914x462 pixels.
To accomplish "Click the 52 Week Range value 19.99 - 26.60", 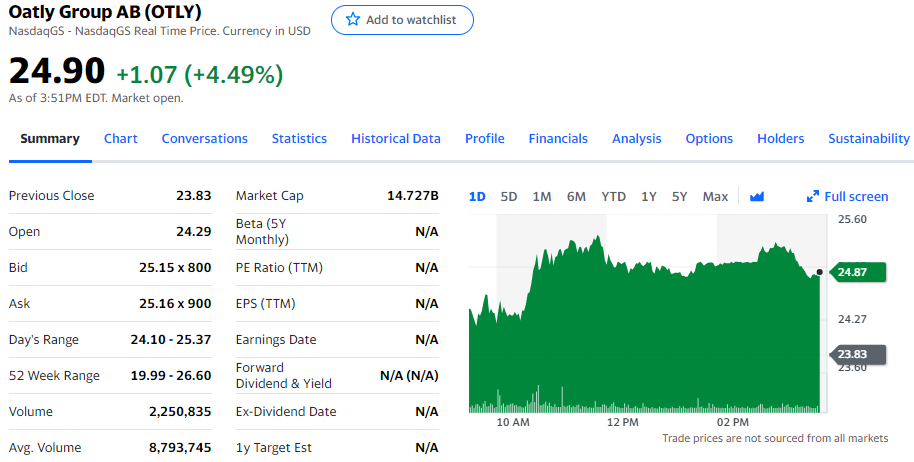I will 171,376.
